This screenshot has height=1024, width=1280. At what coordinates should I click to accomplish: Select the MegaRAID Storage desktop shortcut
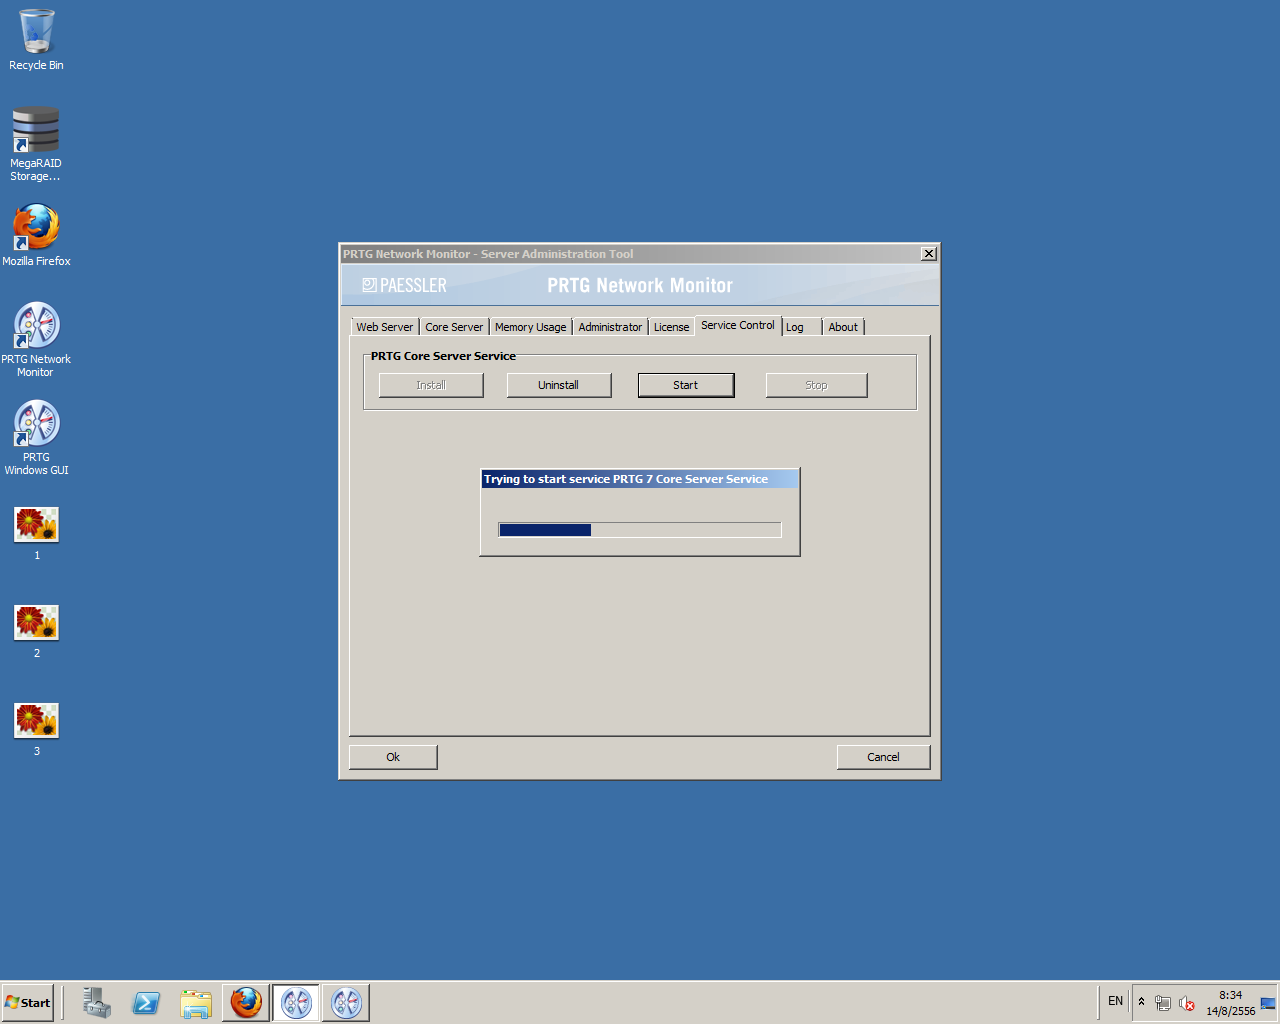[x=36, y=144]
